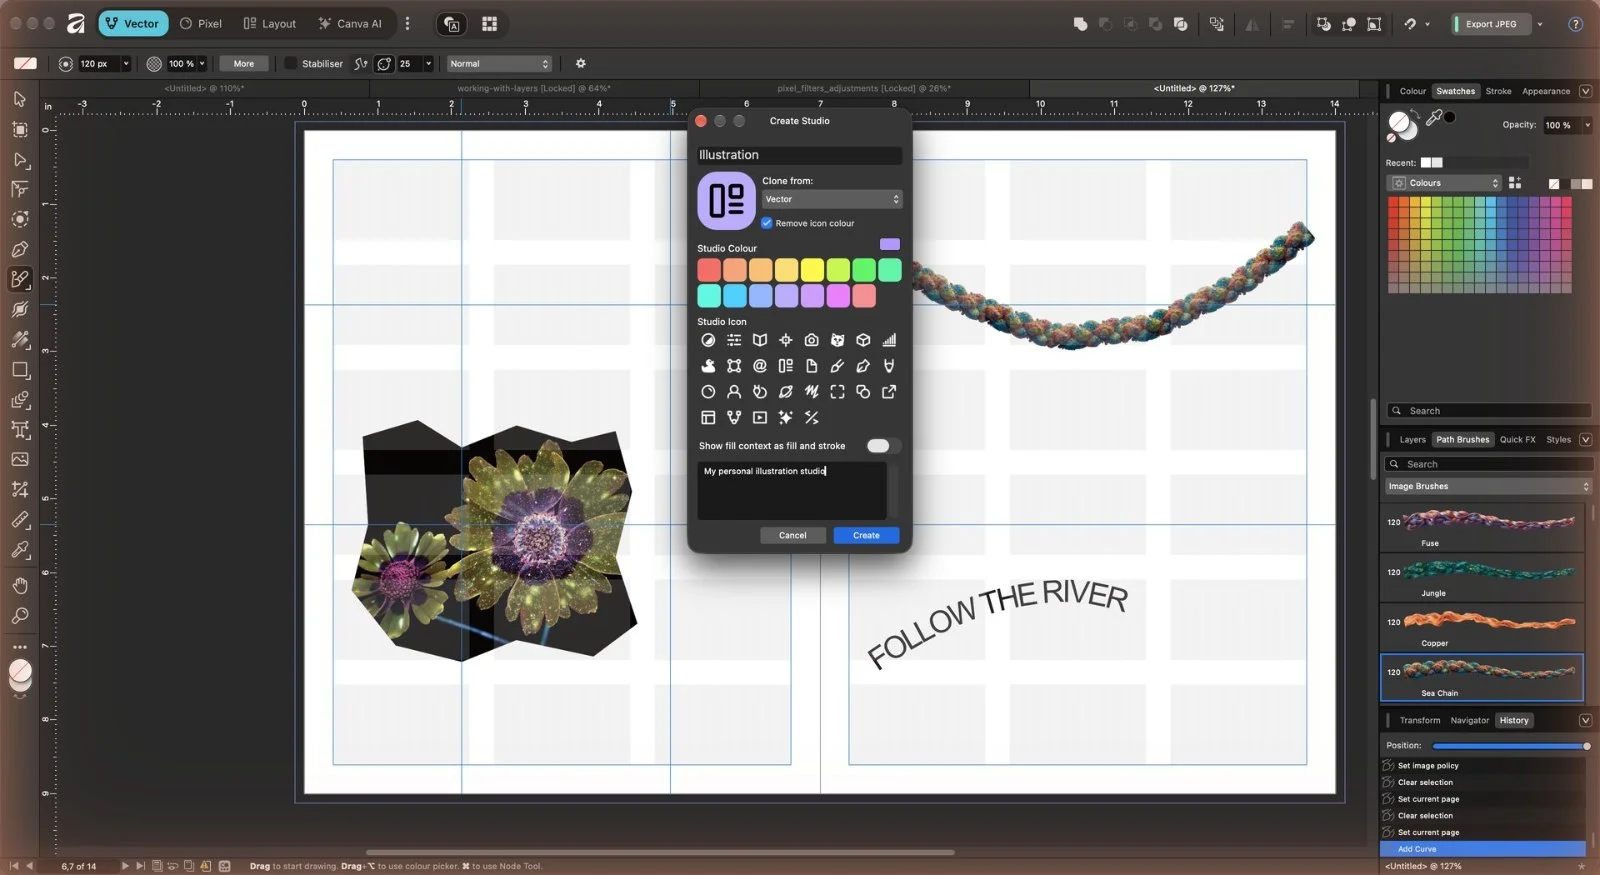Pick the external-link arrow studio icon
Viewport: 1600px width, 875px height.
click(889, 392)
